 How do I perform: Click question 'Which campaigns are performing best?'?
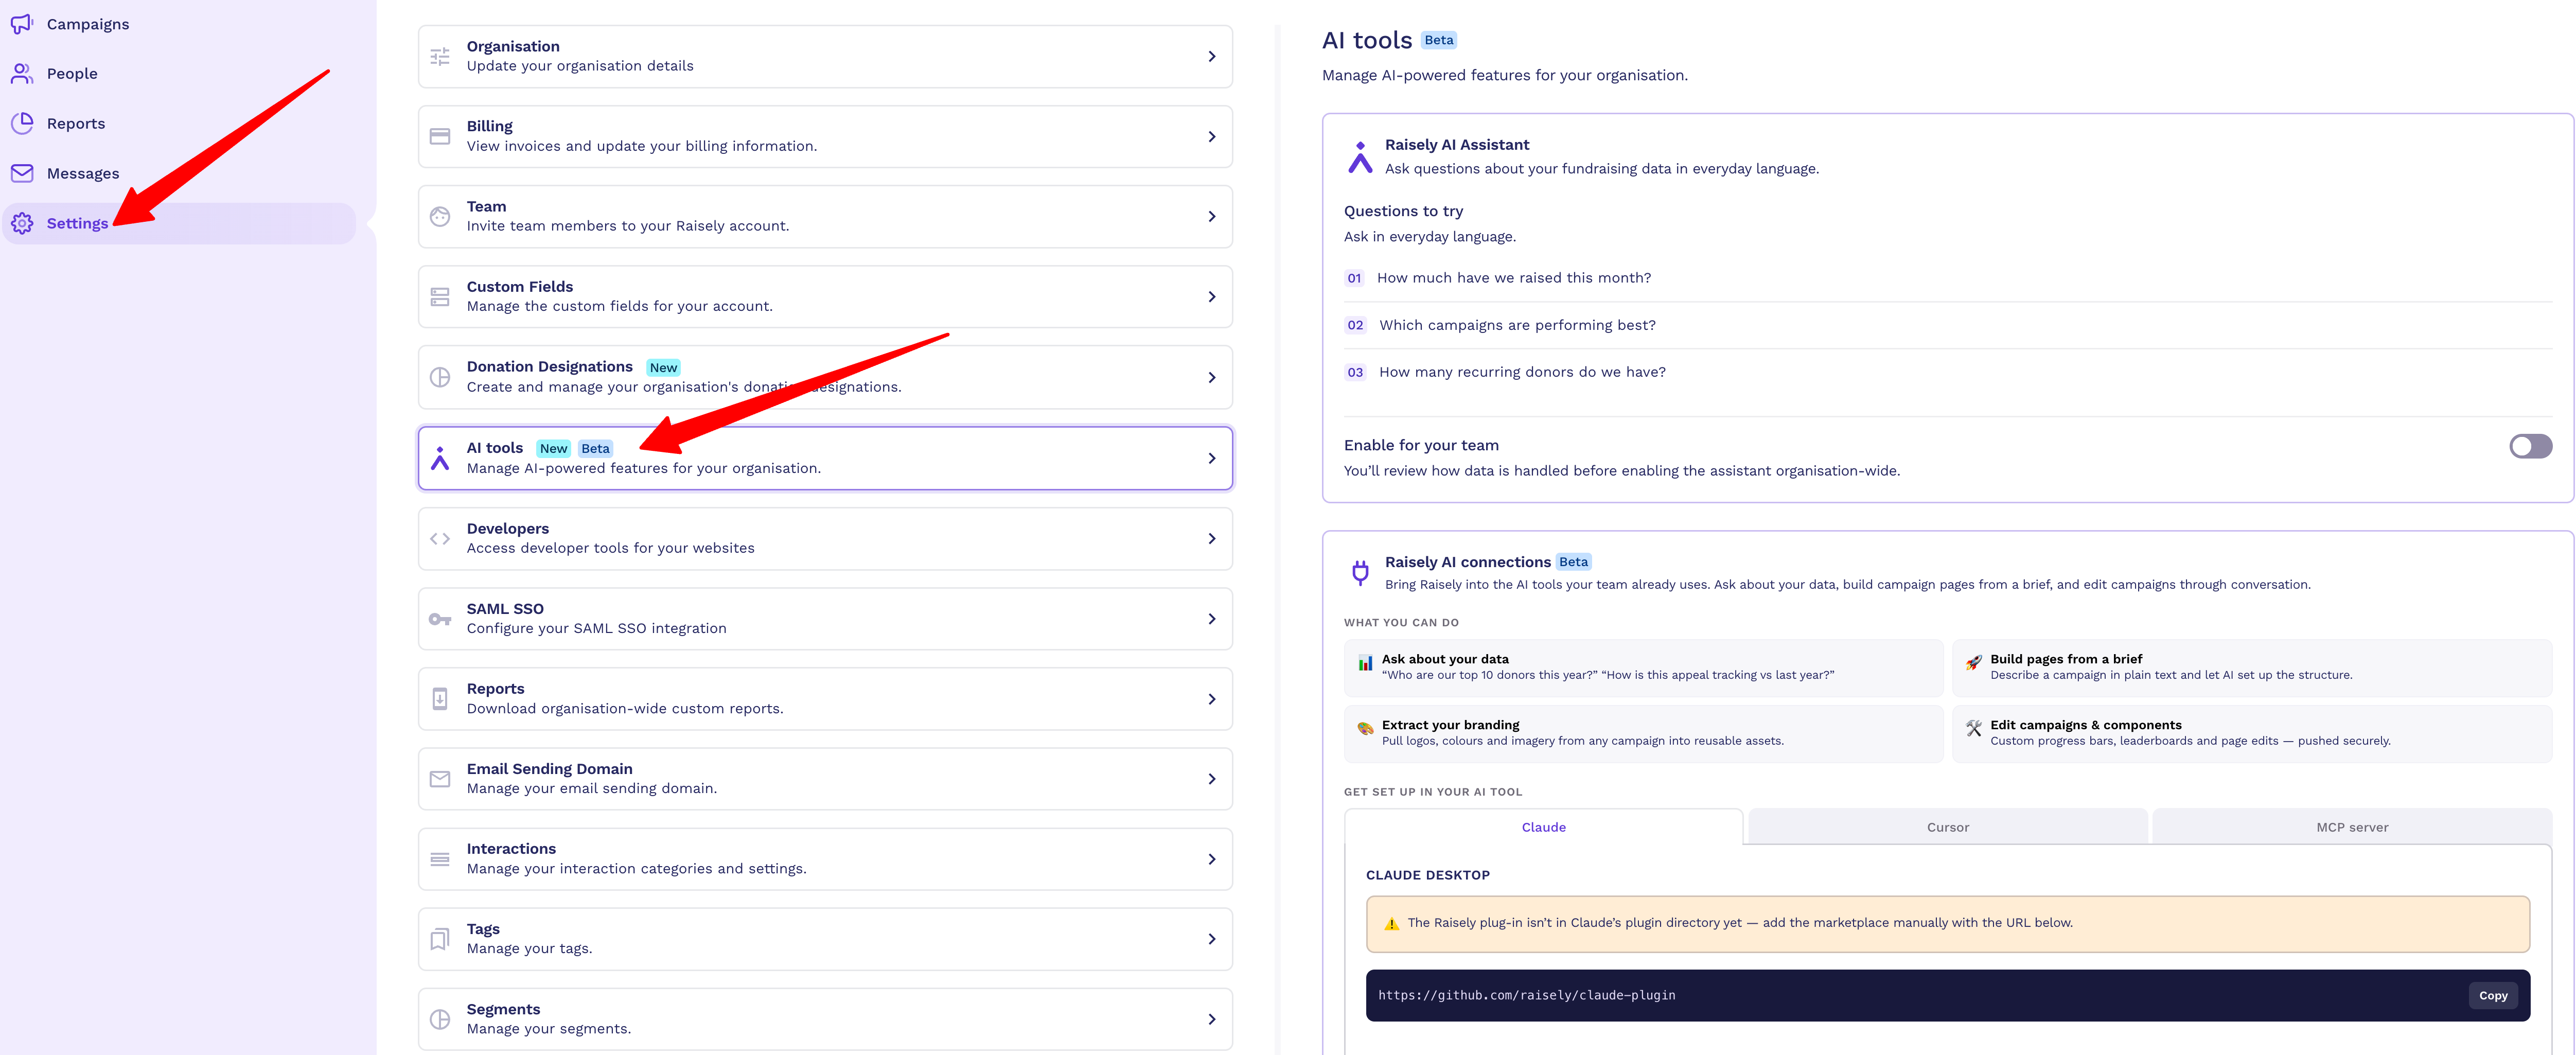click(1517, 325)
